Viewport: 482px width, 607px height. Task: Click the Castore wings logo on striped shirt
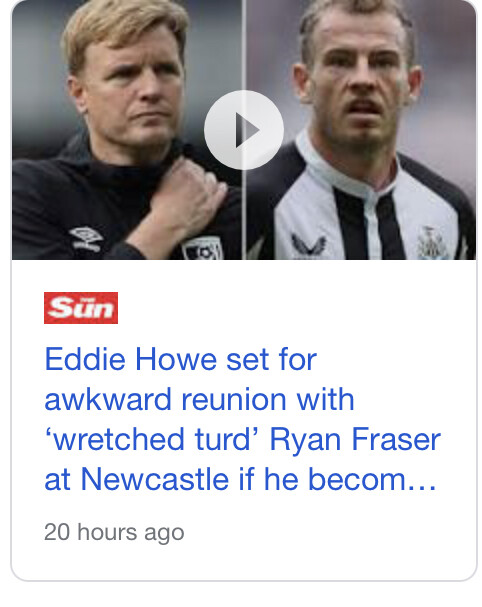(308, 245)
